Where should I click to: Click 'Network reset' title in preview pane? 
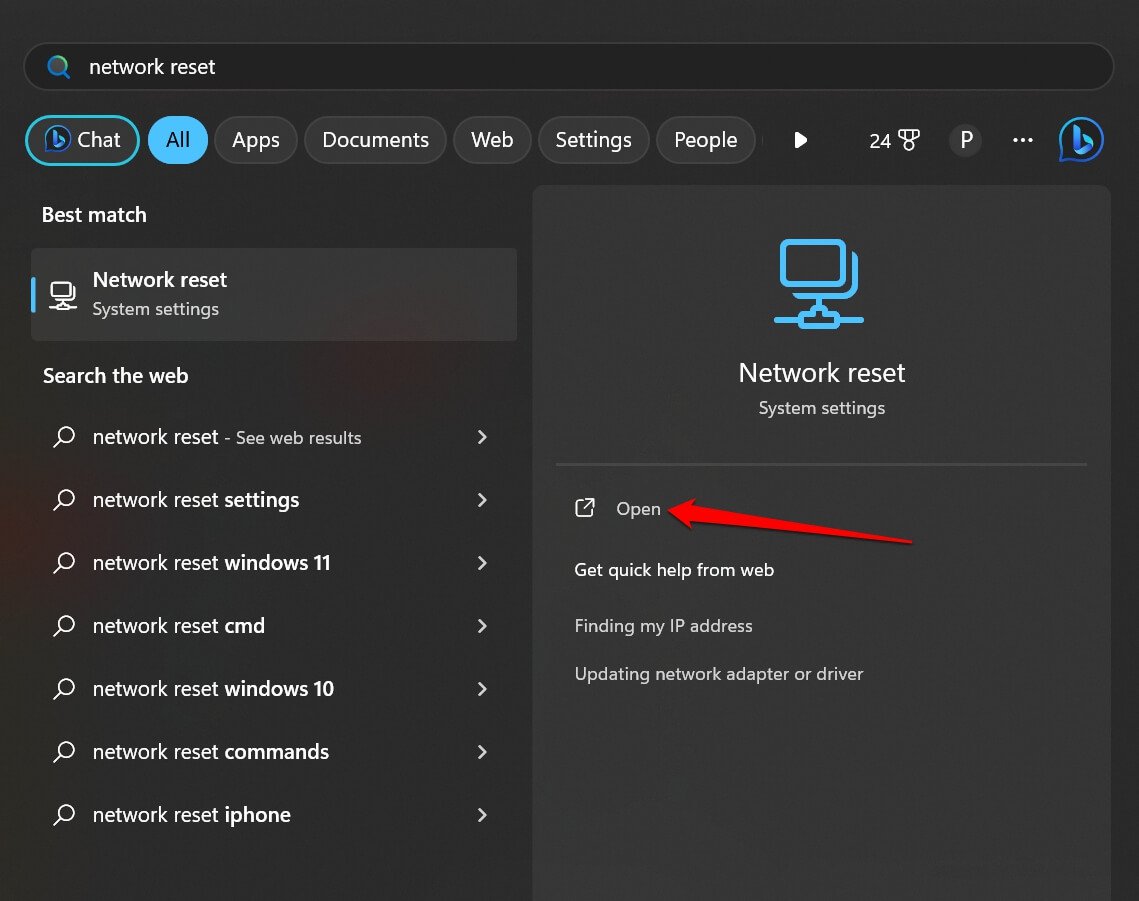pyautogui.click(x=822, y=373)
